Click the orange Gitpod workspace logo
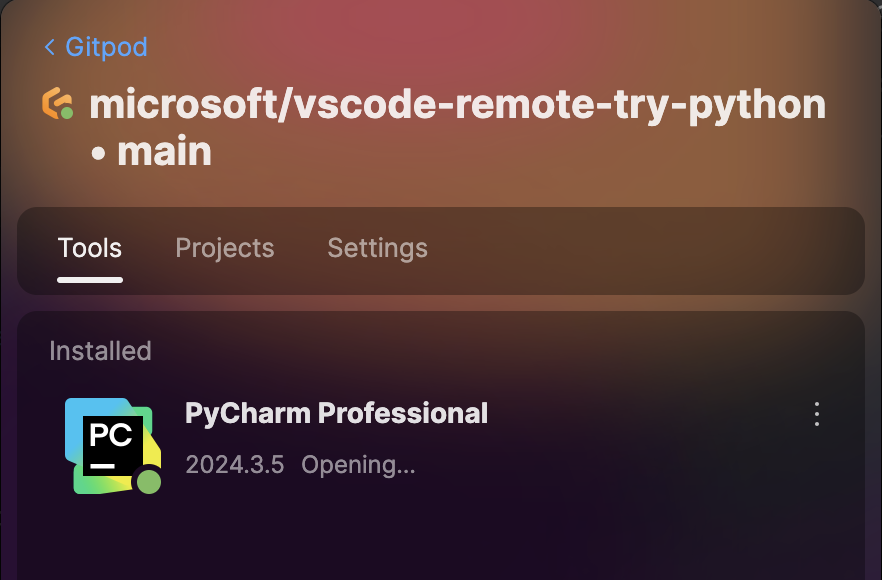 [57, 103]
